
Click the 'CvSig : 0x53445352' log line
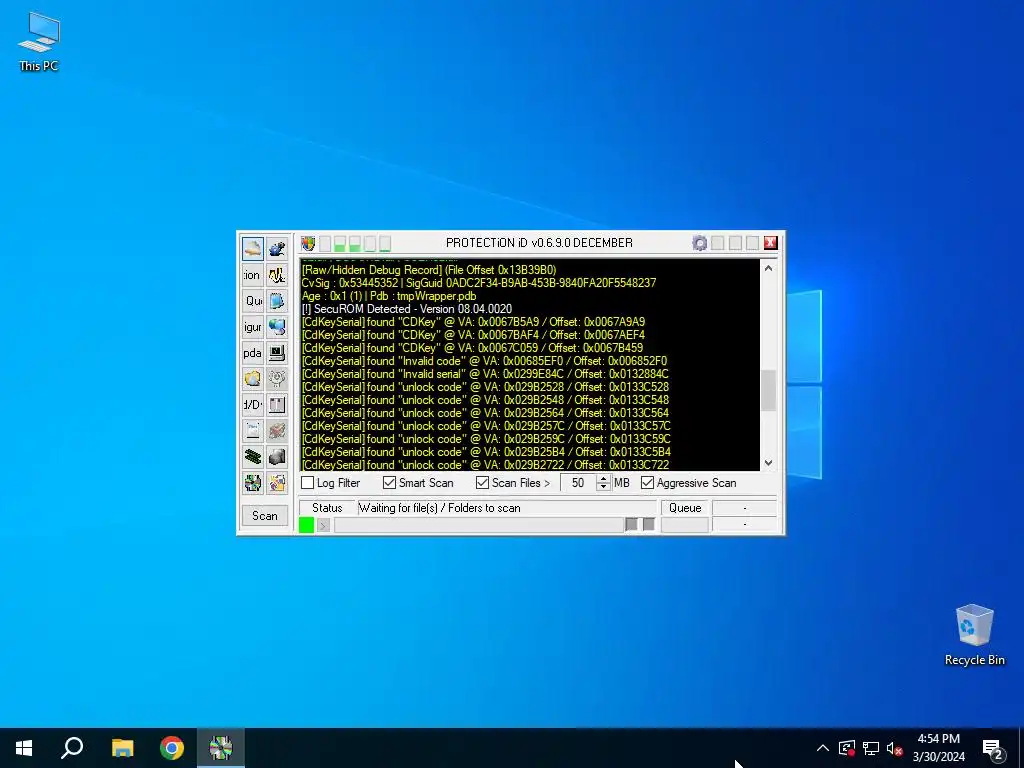[479, 283]
